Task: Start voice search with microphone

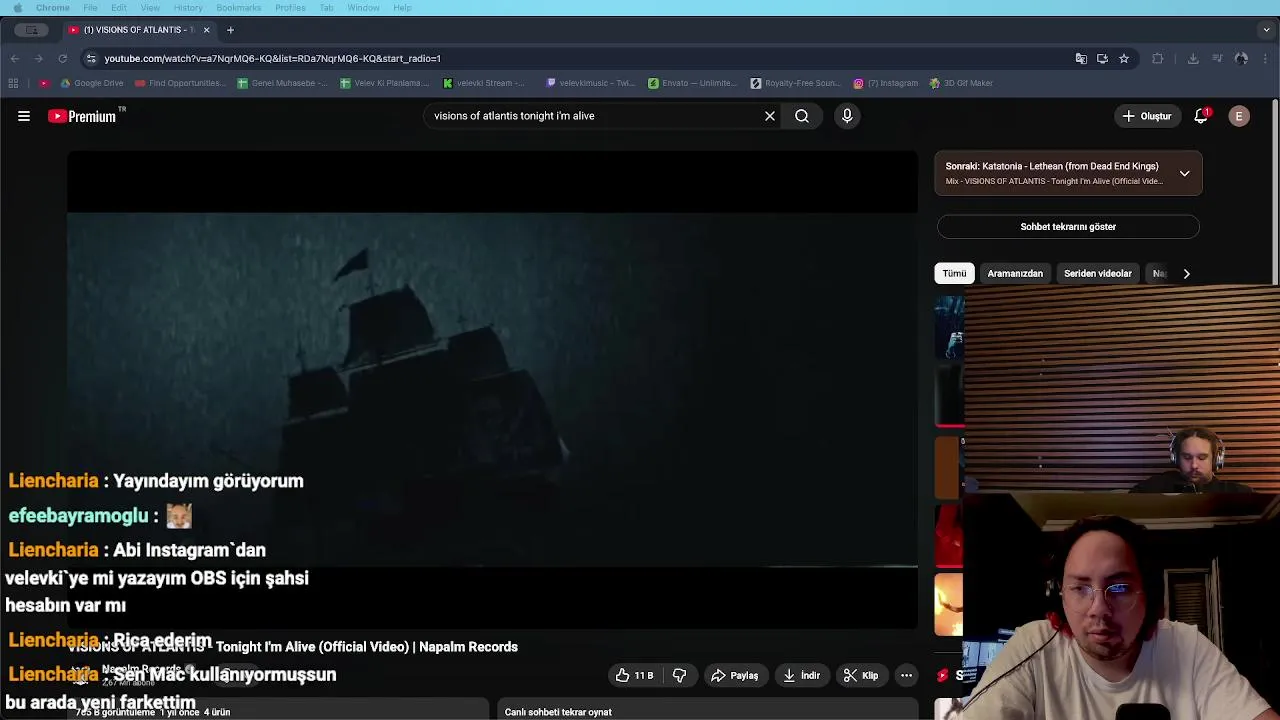Action: tap(847, 116)
